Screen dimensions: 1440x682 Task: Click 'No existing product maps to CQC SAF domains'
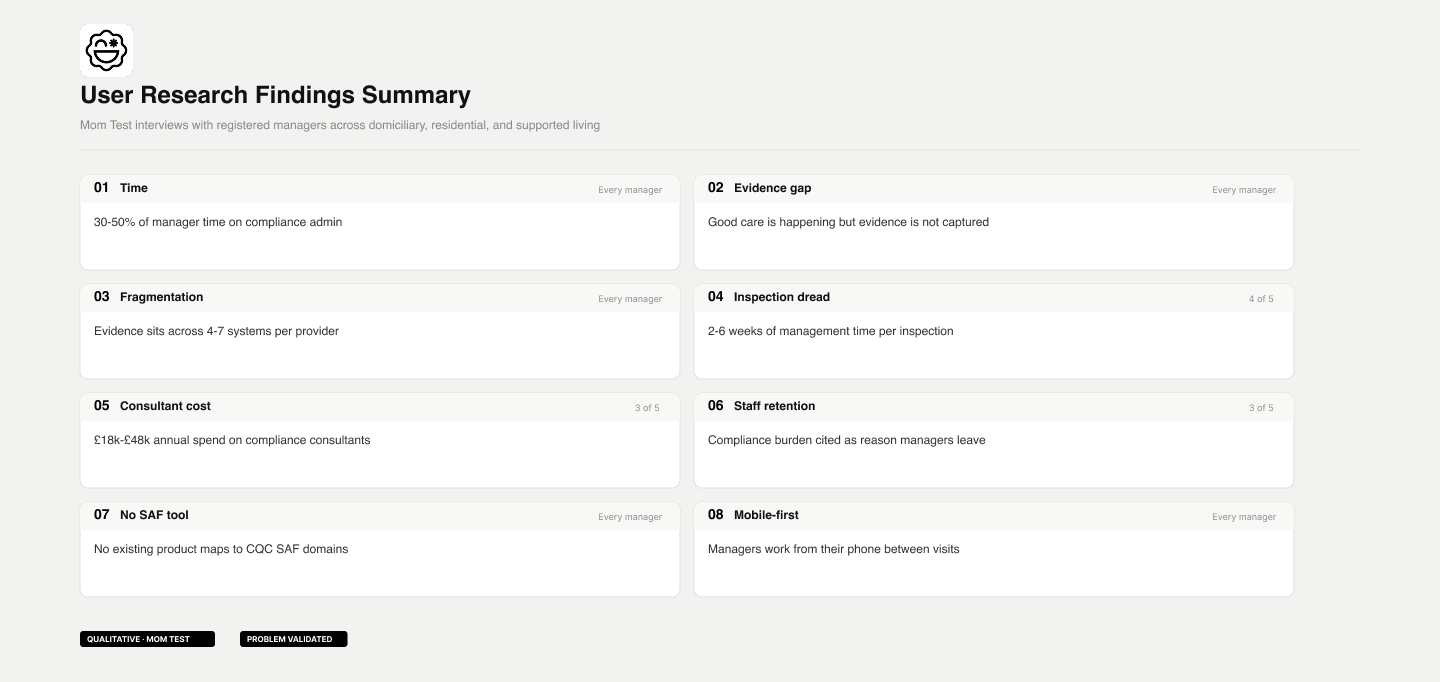tap(221, 549)
